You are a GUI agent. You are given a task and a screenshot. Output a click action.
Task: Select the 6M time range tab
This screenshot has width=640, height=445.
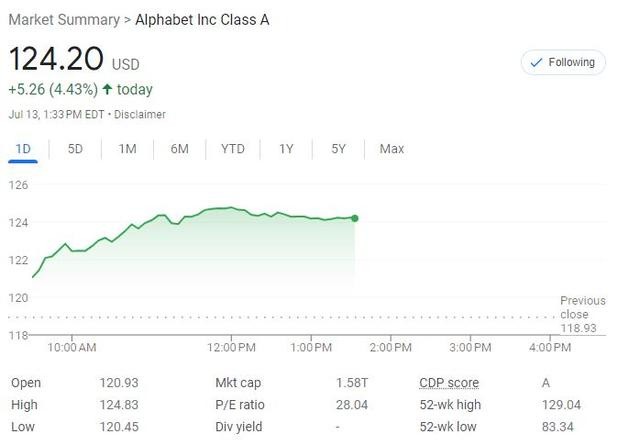point(180,149)
